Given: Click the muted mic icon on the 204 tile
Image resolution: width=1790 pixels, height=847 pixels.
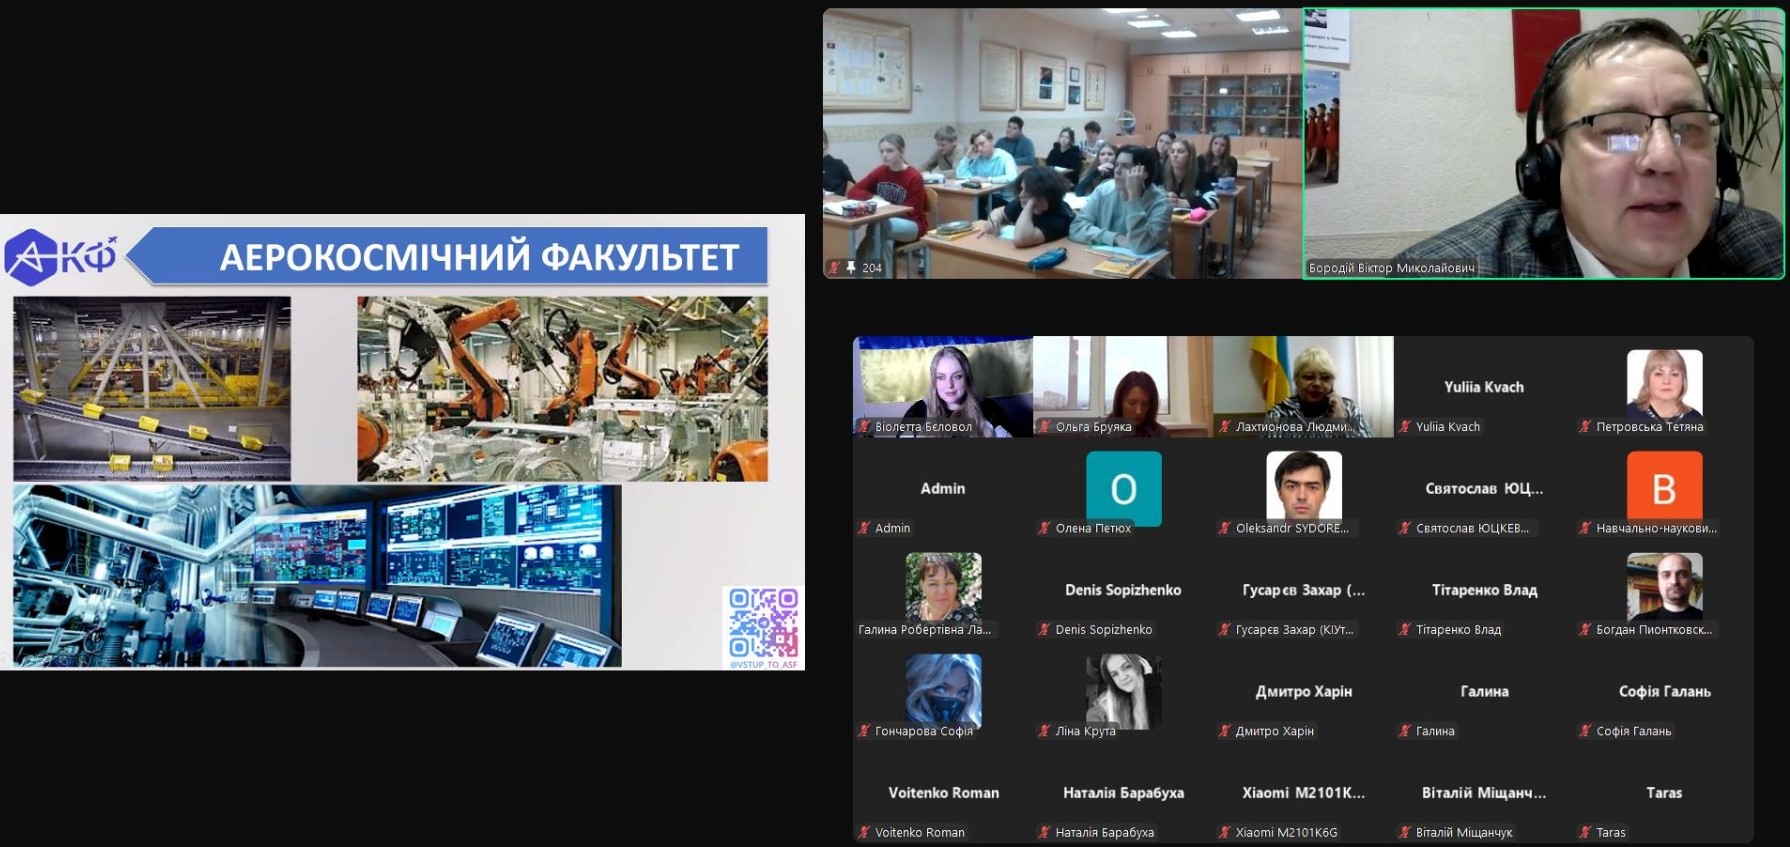Looking at the screenshot, I should [834, 268].
